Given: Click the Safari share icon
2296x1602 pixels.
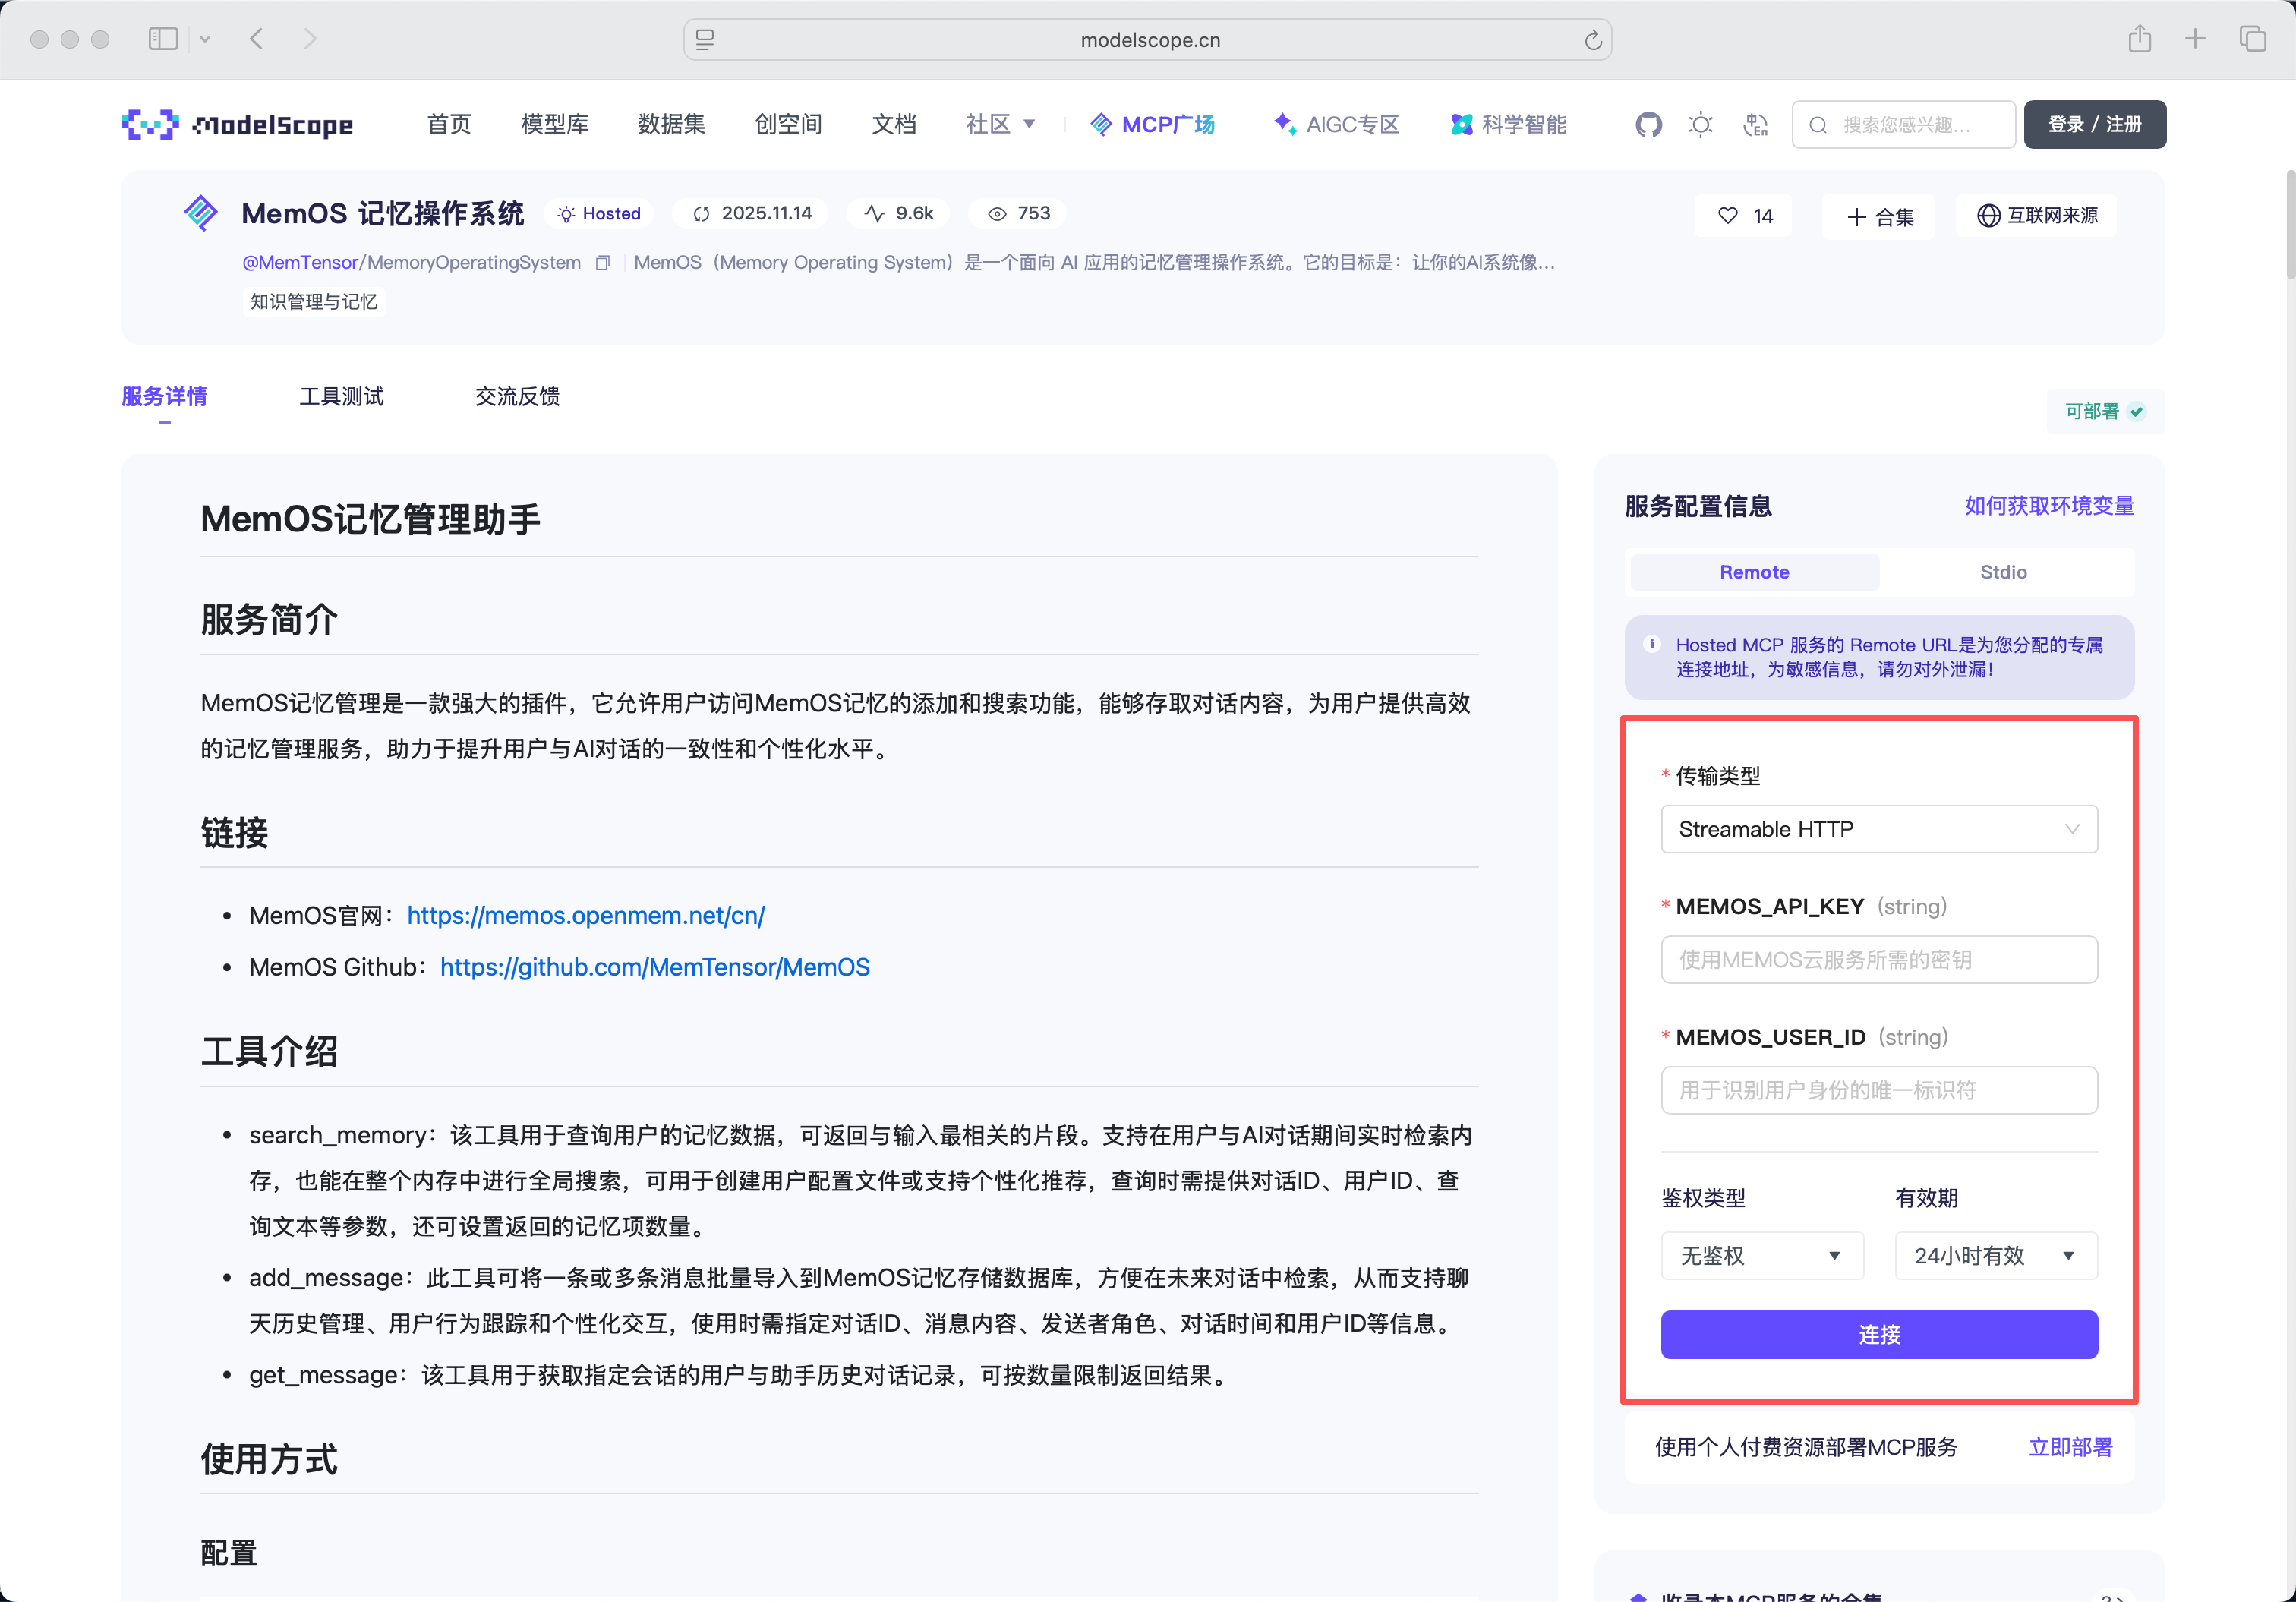Looking at the screenshot, I should [2139, 39].
